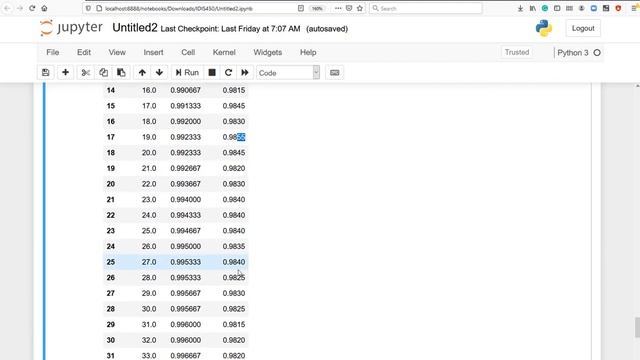Click the red shield extension icon

tap(618, 8)
